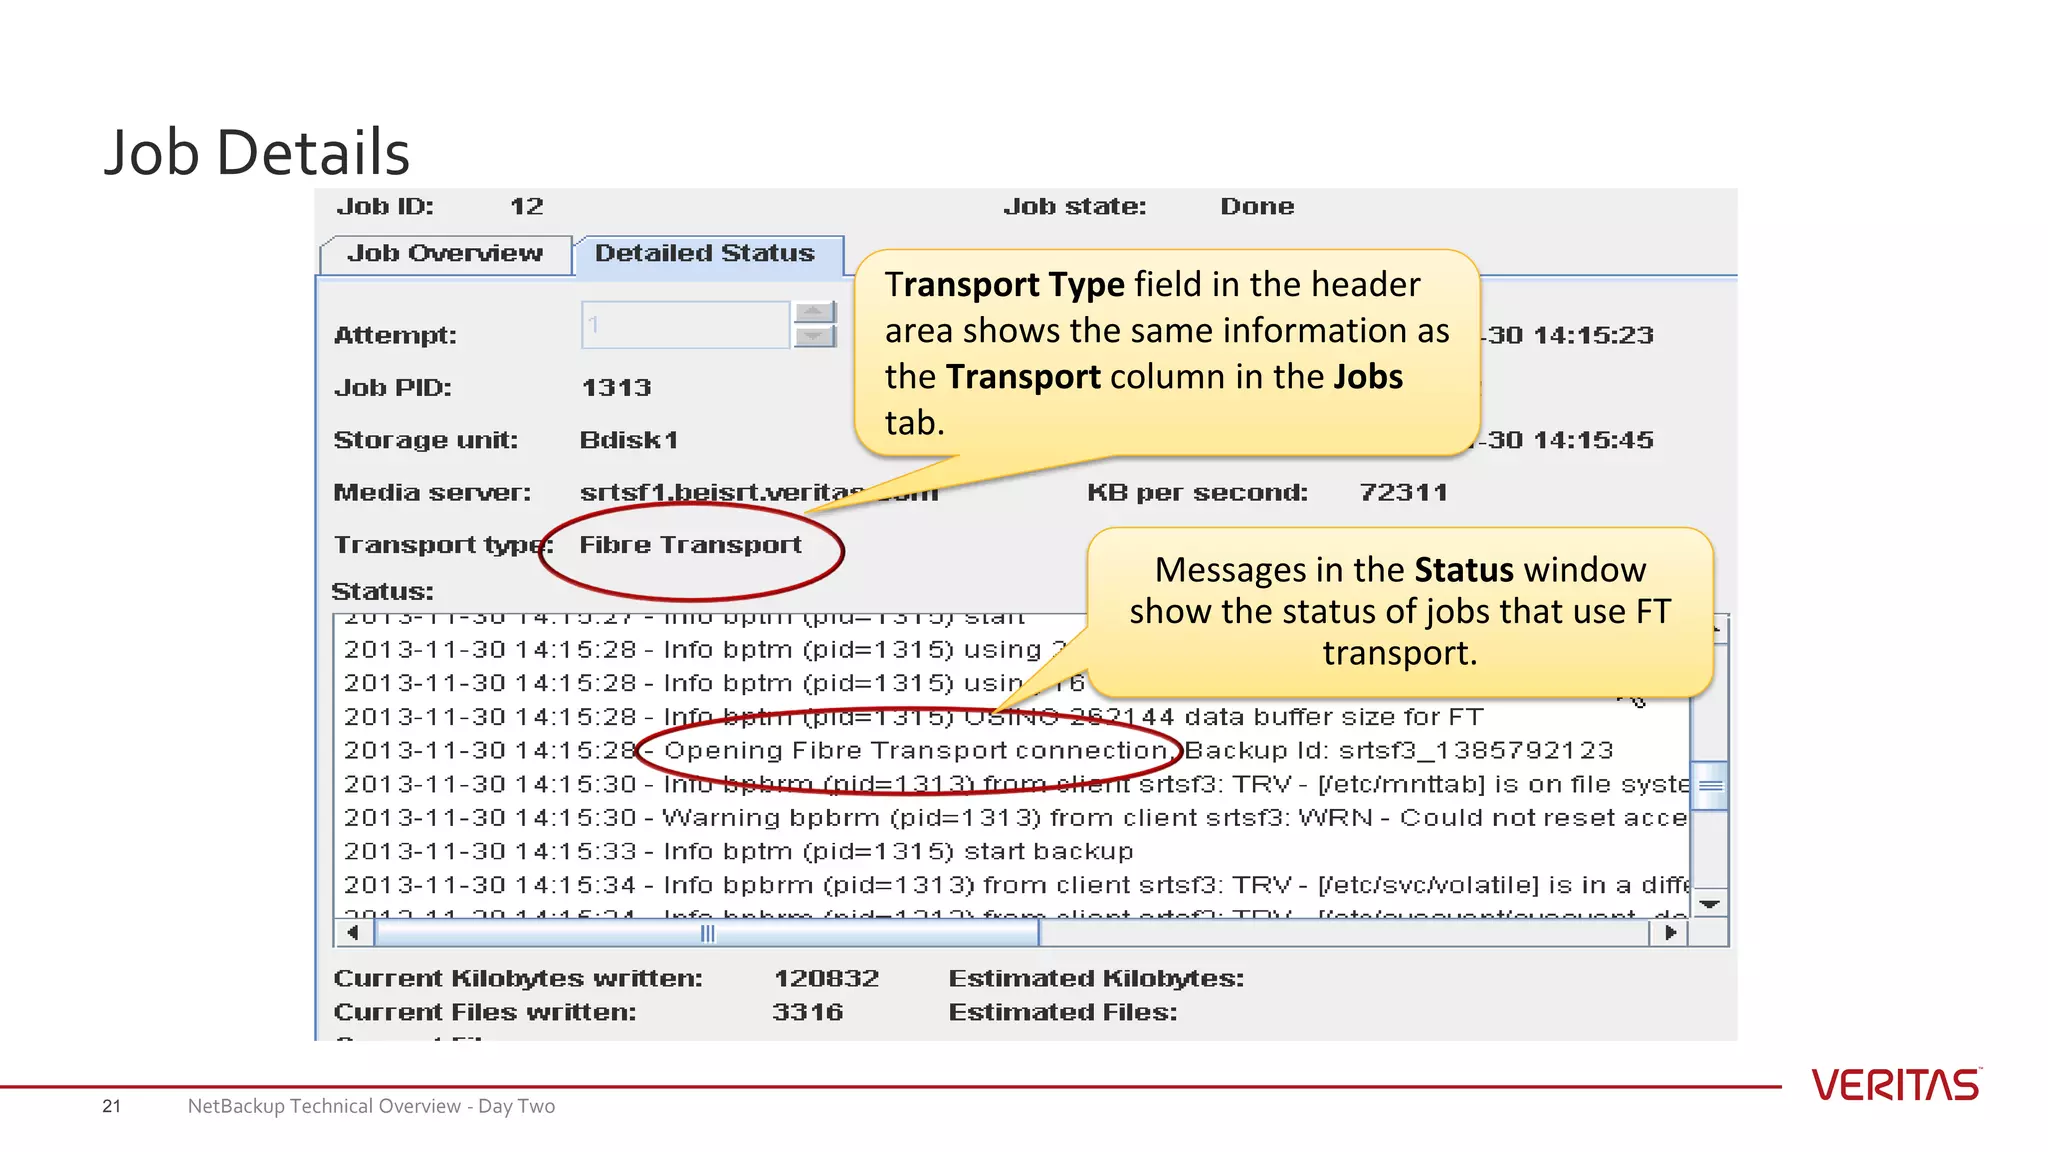Click the Attempt number input field

tap(685, 324)
